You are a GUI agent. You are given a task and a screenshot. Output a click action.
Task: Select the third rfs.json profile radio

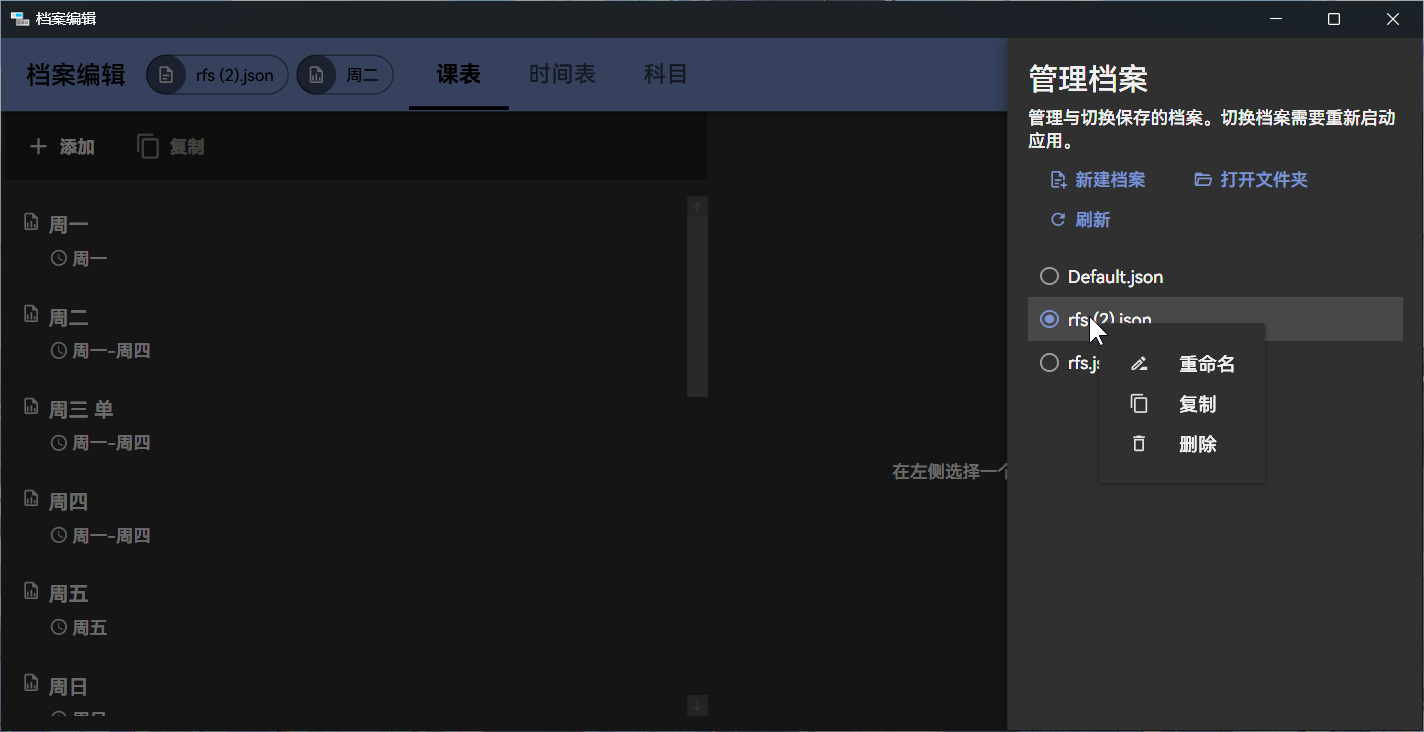(x=1049, y=362)
